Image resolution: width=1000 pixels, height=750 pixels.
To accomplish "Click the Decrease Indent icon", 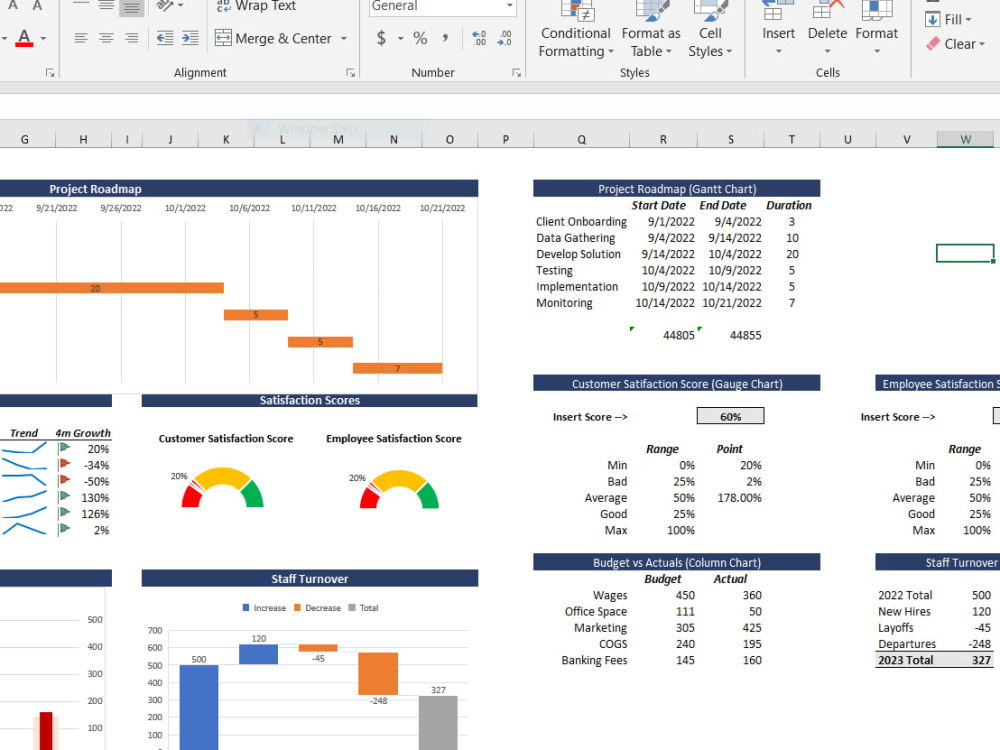I will click(x=165, y=38).
